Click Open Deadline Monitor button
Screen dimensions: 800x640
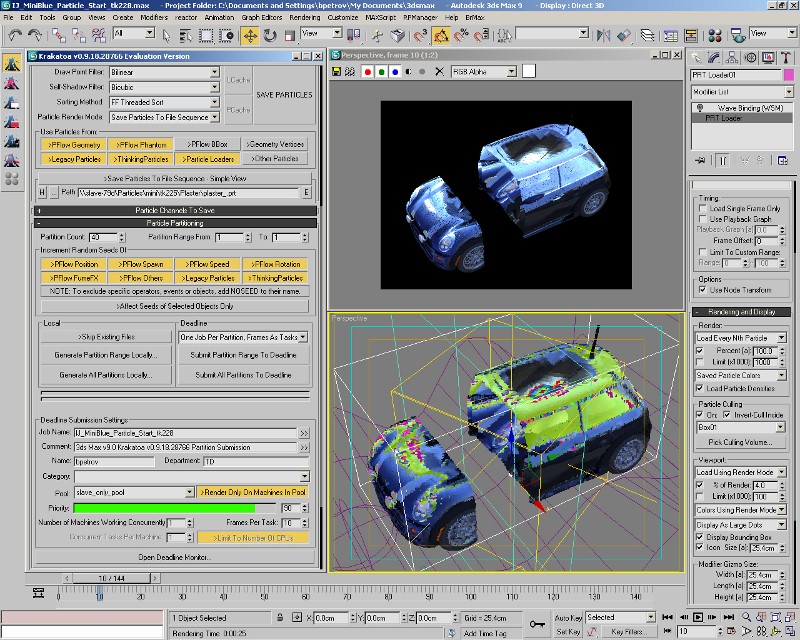(174, 557)
